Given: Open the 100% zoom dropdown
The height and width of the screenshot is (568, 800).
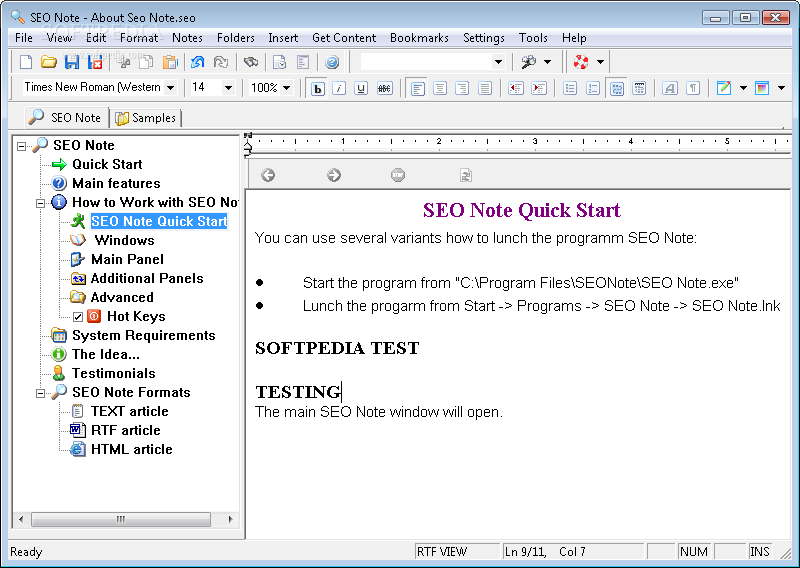Looking at the screenshot, I should (287, 88).
